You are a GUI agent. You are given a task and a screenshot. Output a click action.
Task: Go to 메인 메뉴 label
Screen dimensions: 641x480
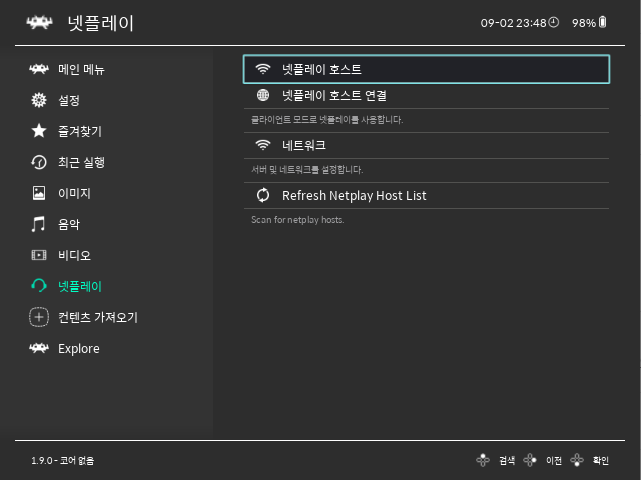point(81,69)
